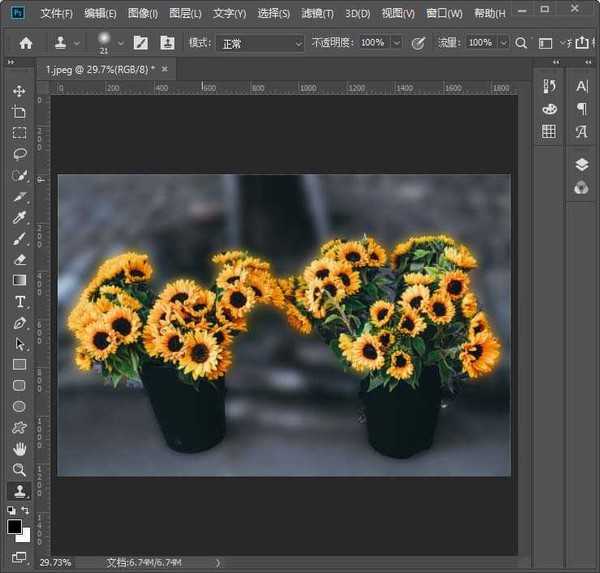The image size is (600, 573).
Task: Open the 滤镜(T) filter menu
Action: pyautogui.click(x=317, y=14)
